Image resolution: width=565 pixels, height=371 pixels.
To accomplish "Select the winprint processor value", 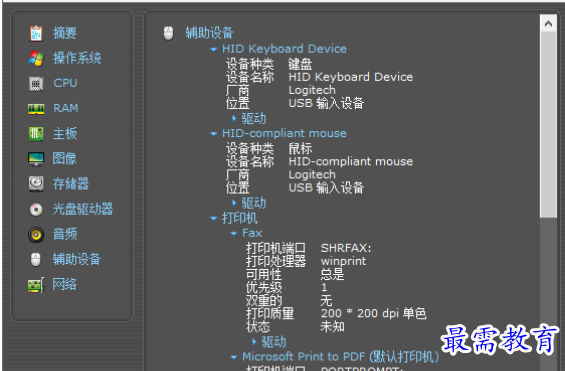I will (343, 261).
